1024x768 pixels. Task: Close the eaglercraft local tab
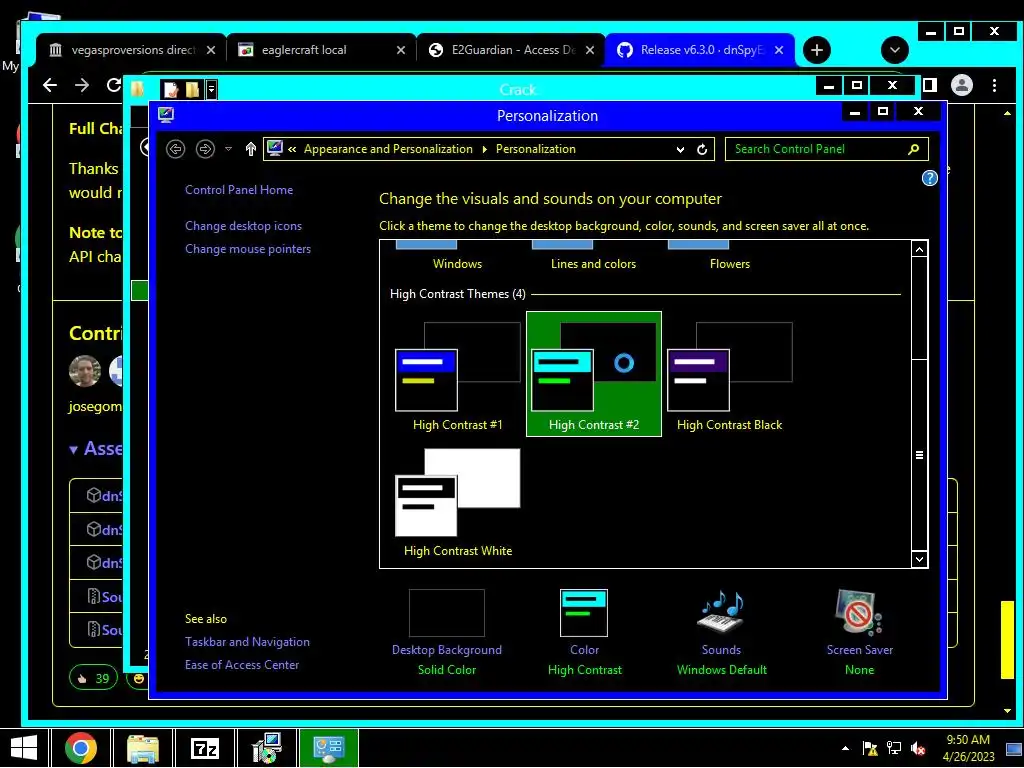[x=400, y=50]
